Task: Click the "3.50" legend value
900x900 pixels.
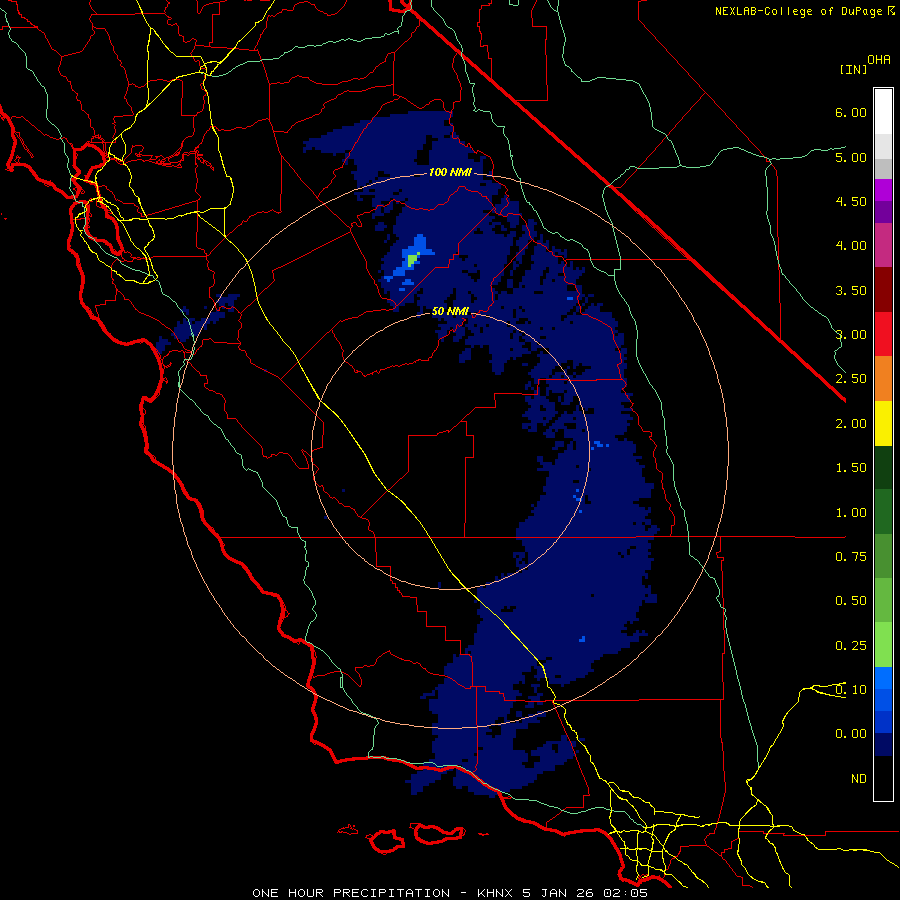Action: (851, 290)
